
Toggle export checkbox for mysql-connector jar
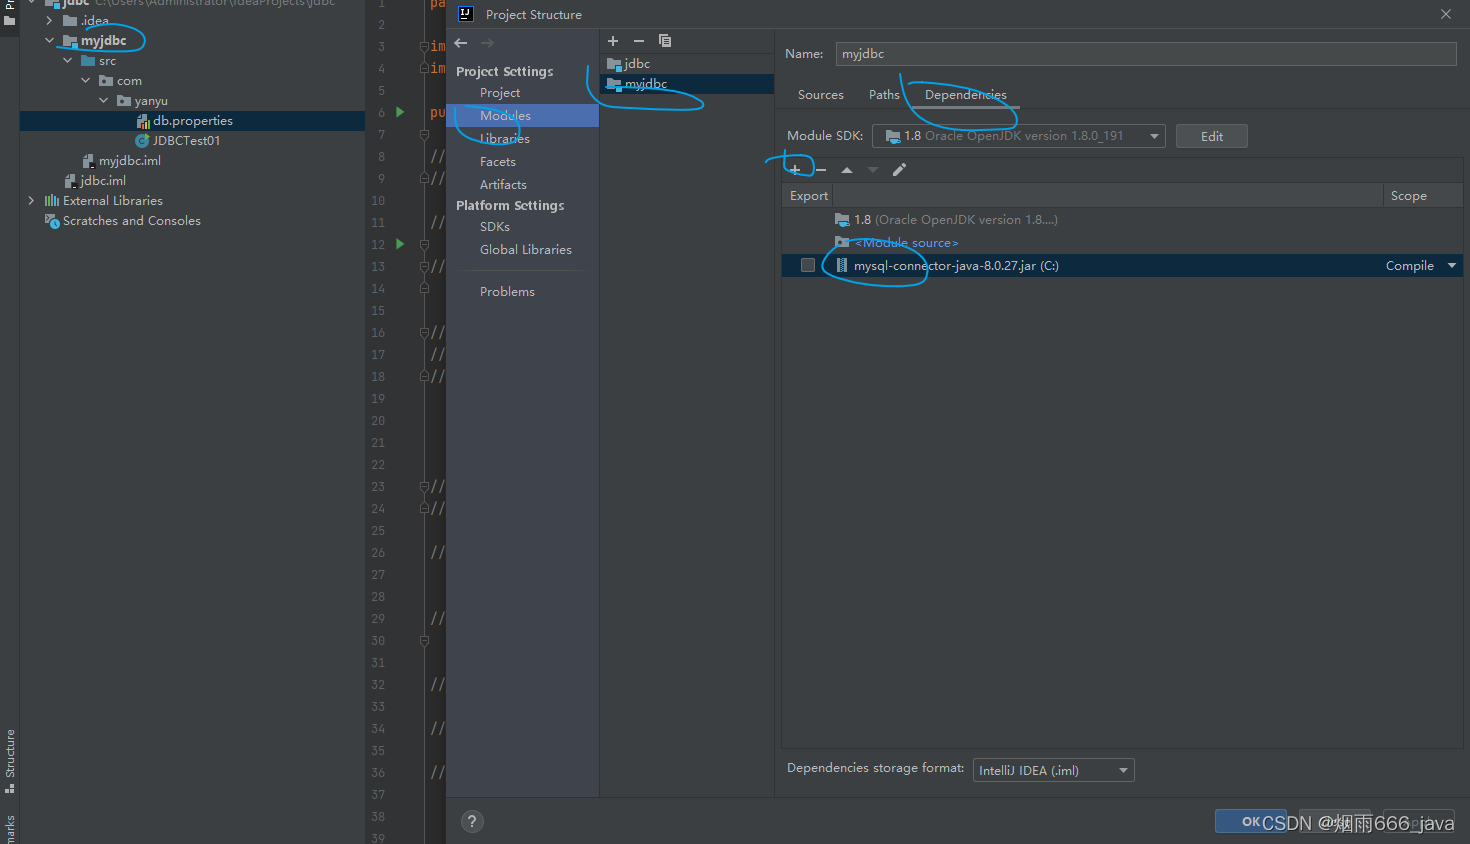[x=808, y=266]
